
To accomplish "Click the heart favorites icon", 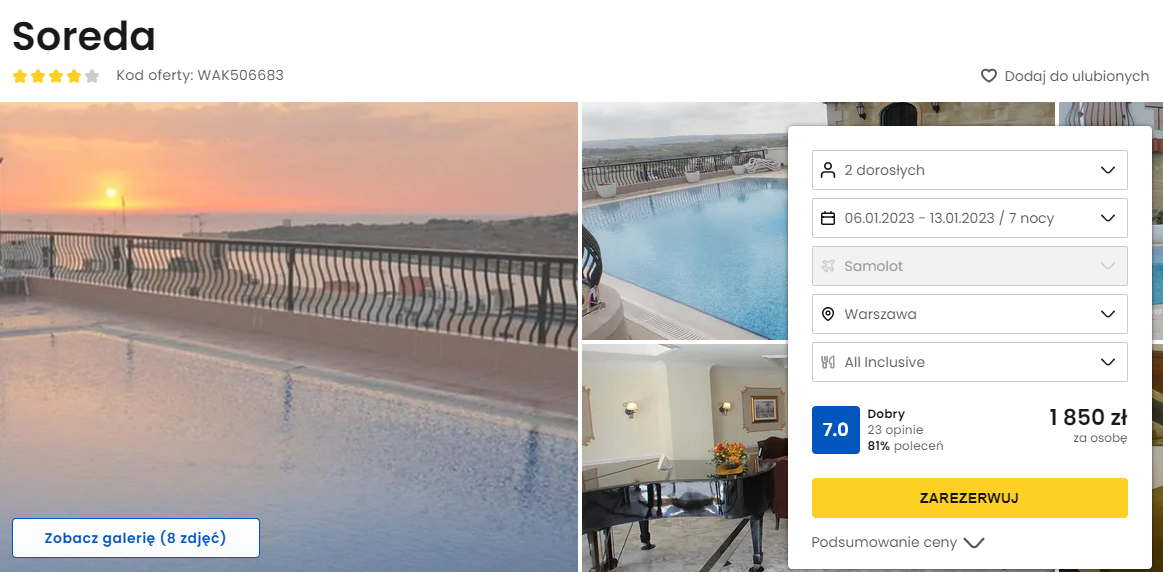I will pos(989,76).
